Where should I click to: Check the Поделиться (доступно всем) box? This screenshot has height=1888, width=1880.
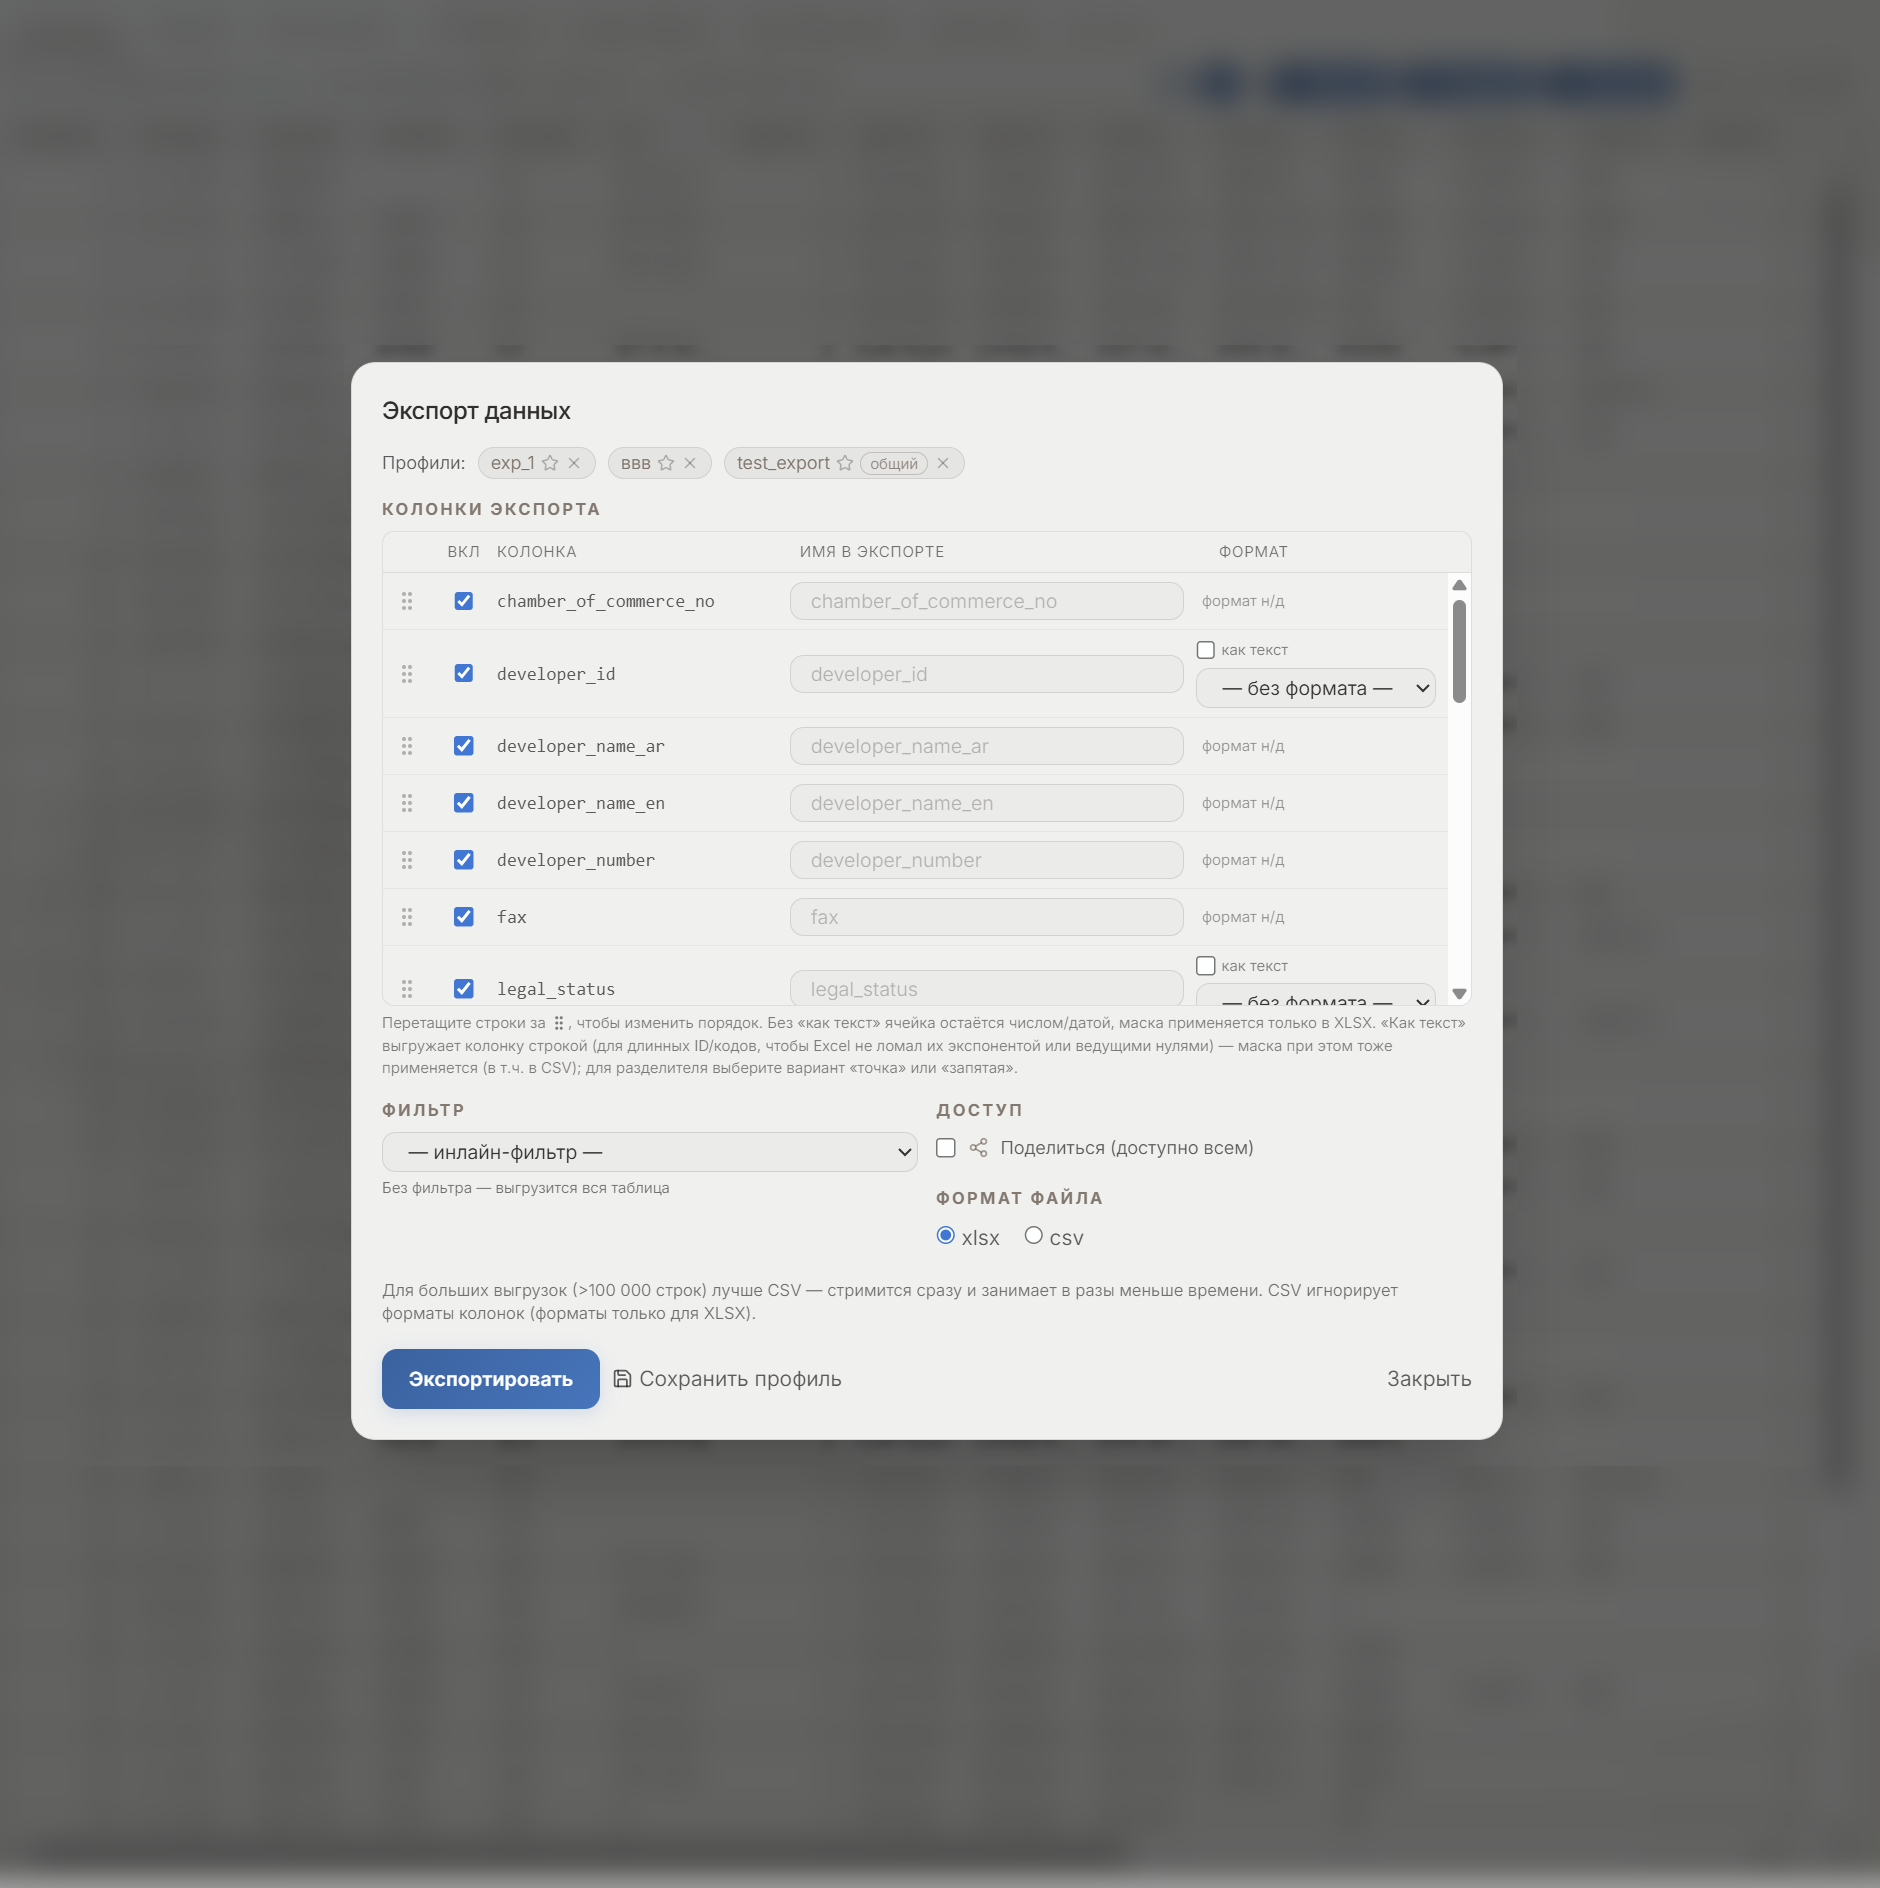point(946,1148)
